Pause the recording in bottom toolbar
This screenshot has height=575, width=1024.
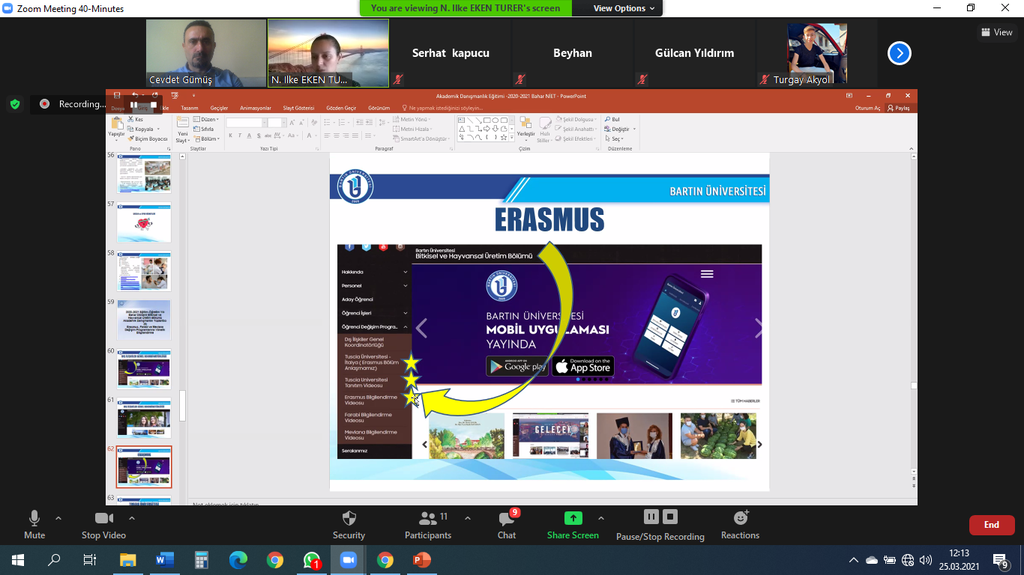651,517
